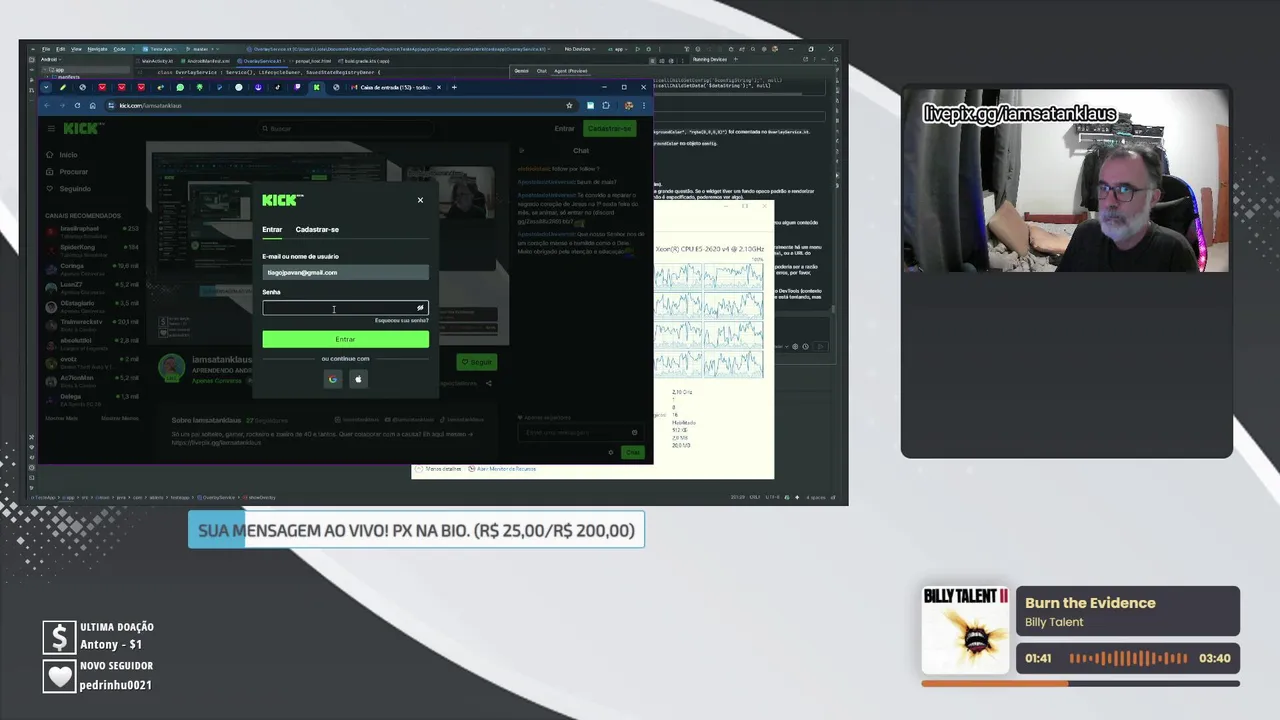Open build.gradle.kts editor tab
The width and height of the screenshot is (1280, 720).
click(x=363, y=61)
